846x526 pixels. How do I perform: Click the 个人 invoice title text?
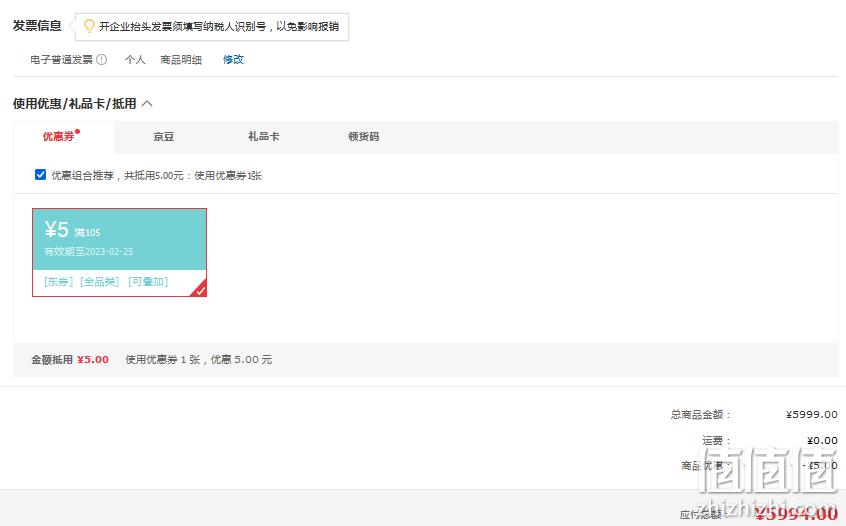click(135, 59)
